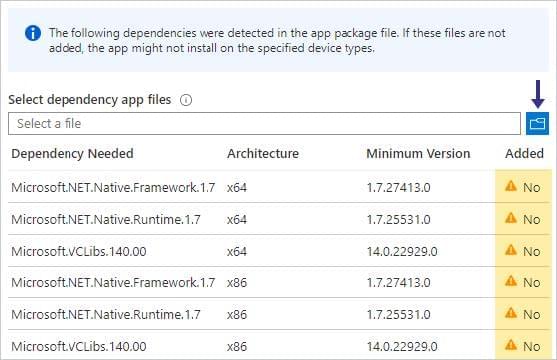Click the Dependency Needed column header
557x360 pixels.
tap(72, 154)
